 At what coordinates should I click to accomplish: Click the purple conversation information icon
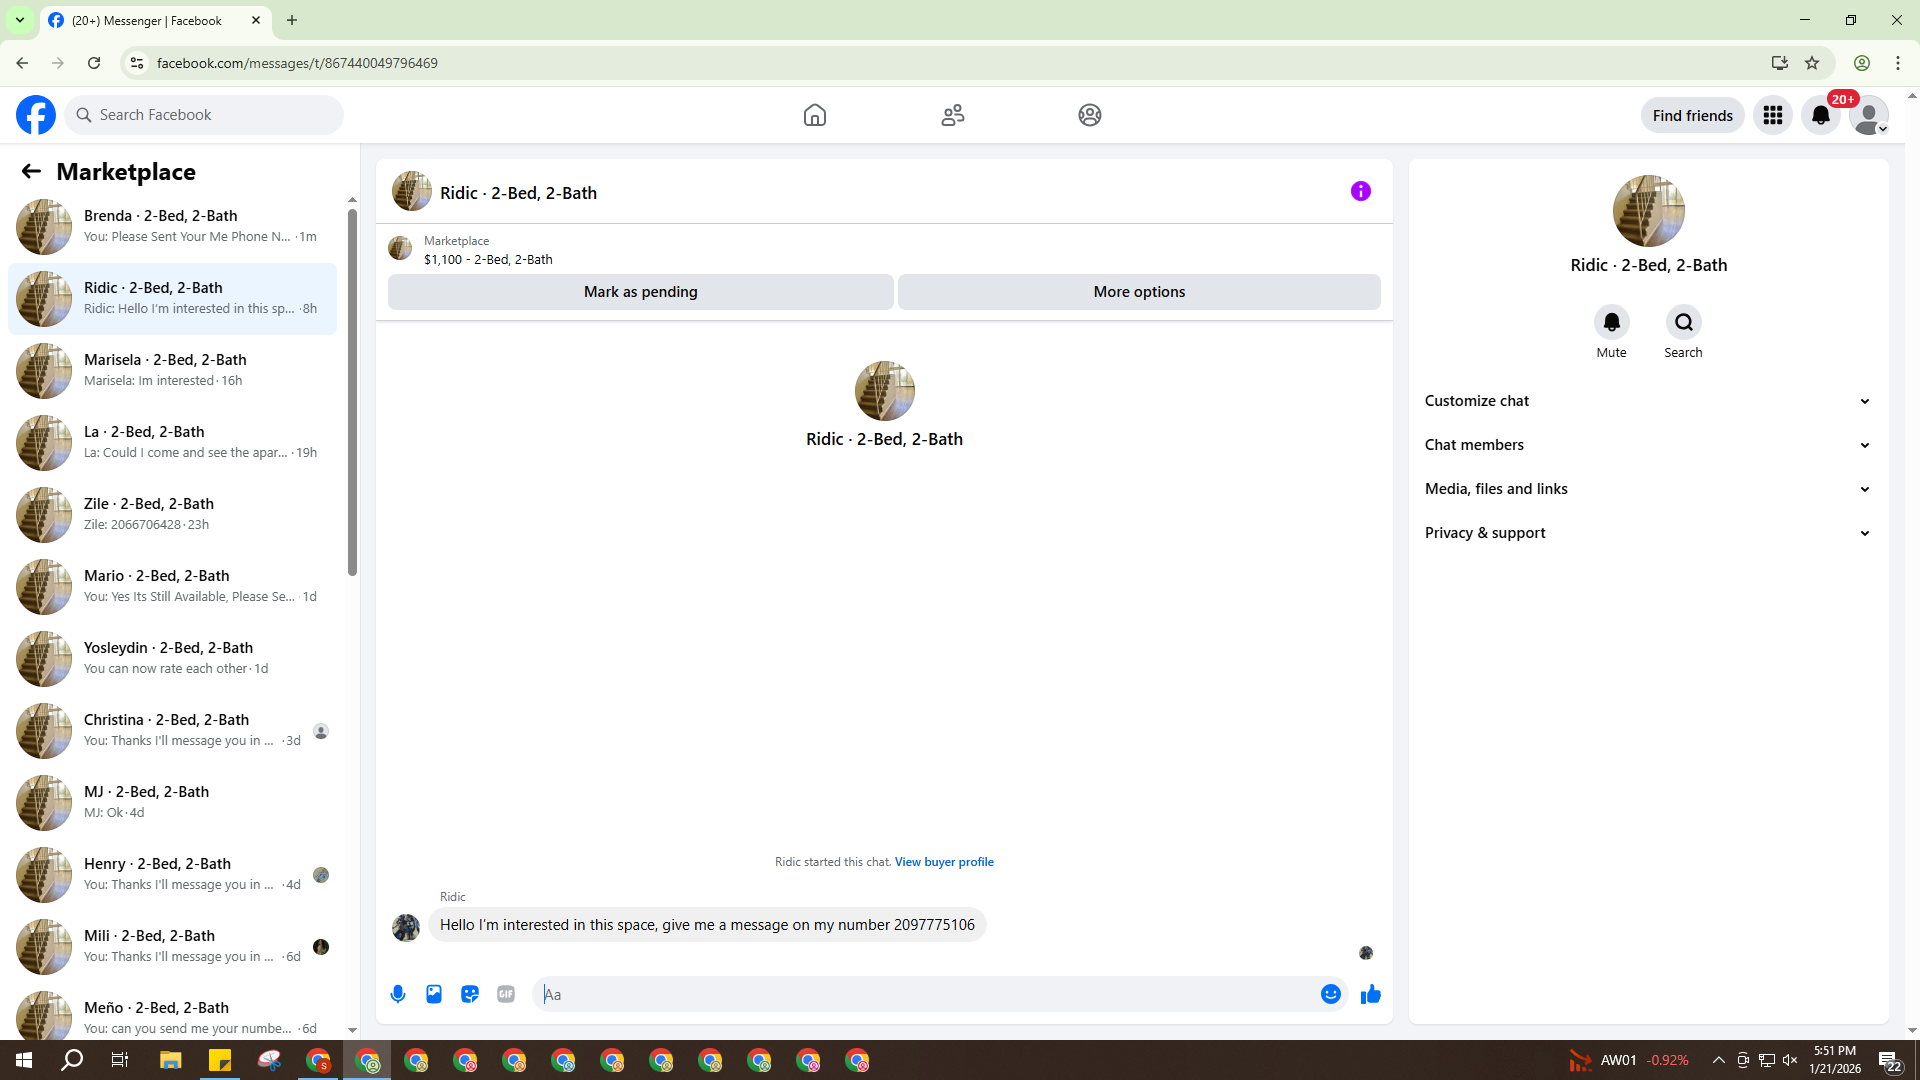1360,191
